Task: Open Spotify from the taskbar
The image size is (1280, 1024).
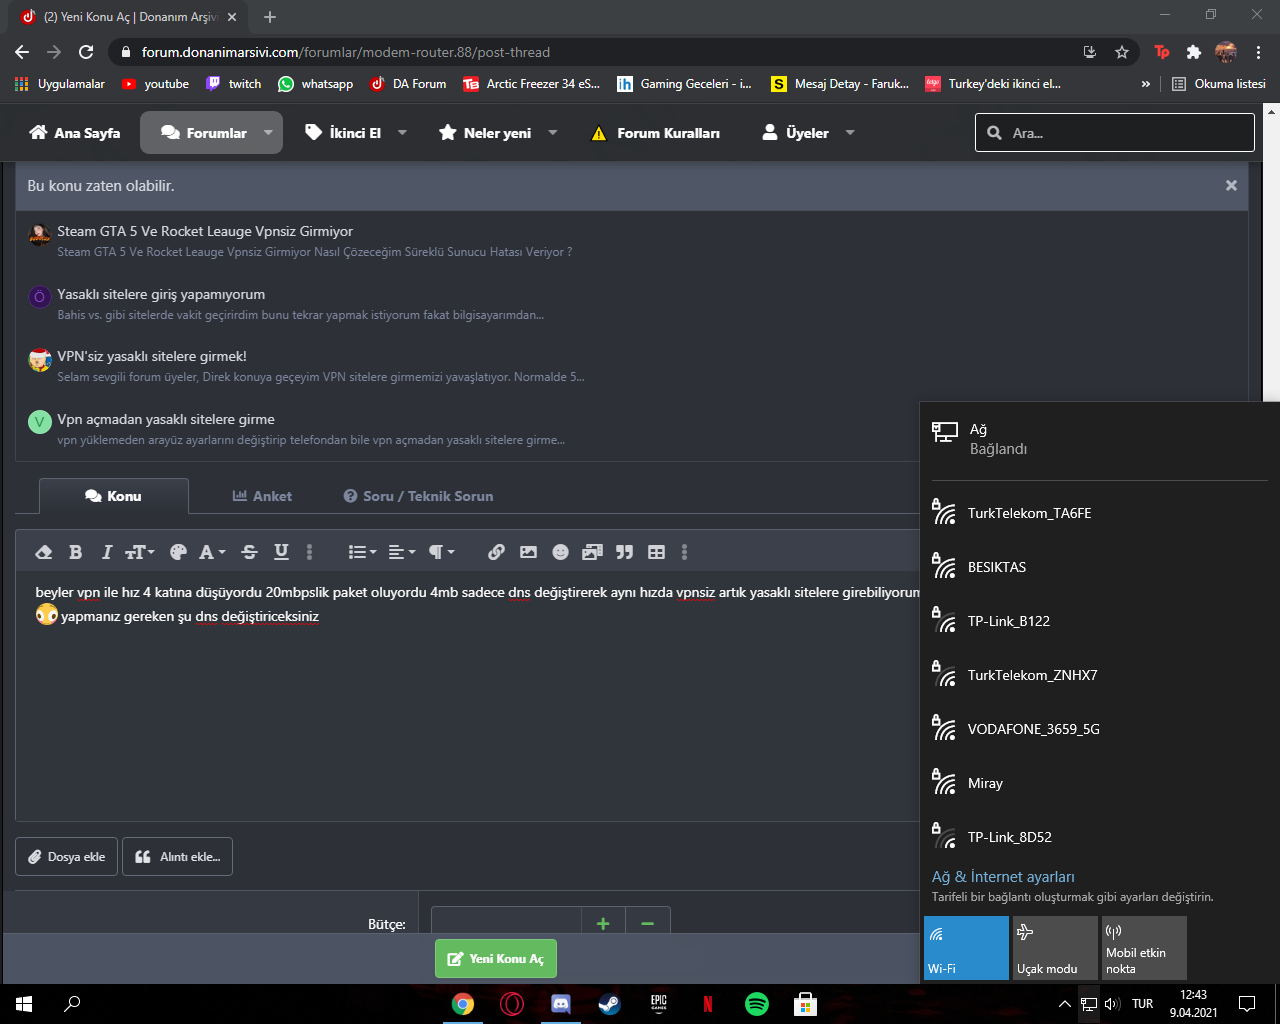Action: [757, 1004]
